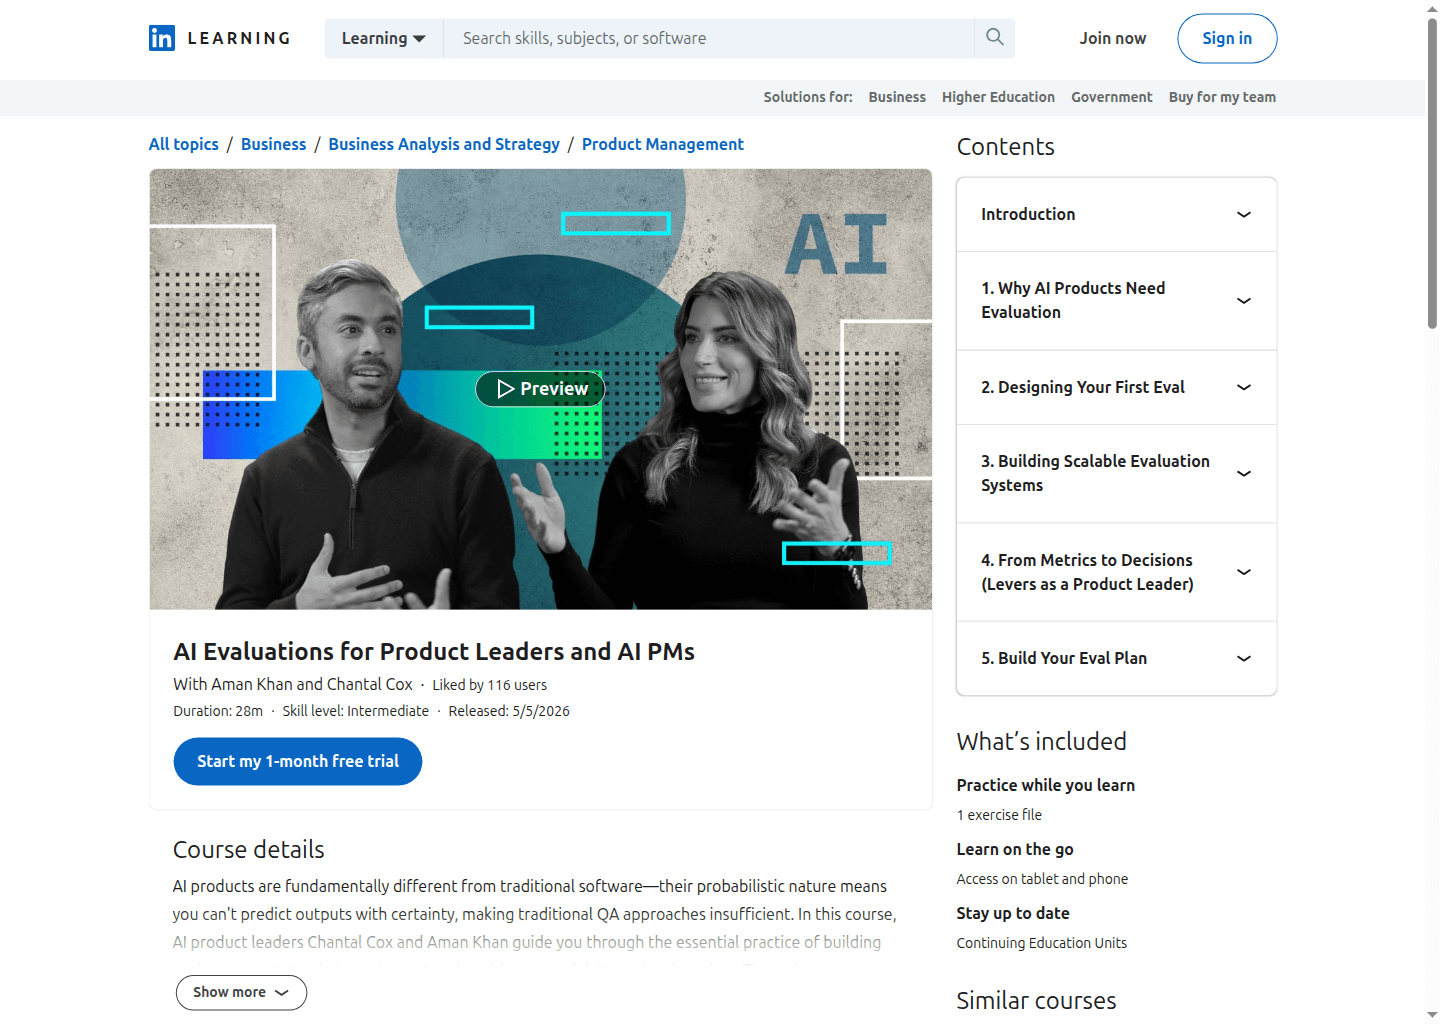The height and width of the screenshot is (1024, 1440).
Task: Open Business solutions link
Action: coord(897,97)
